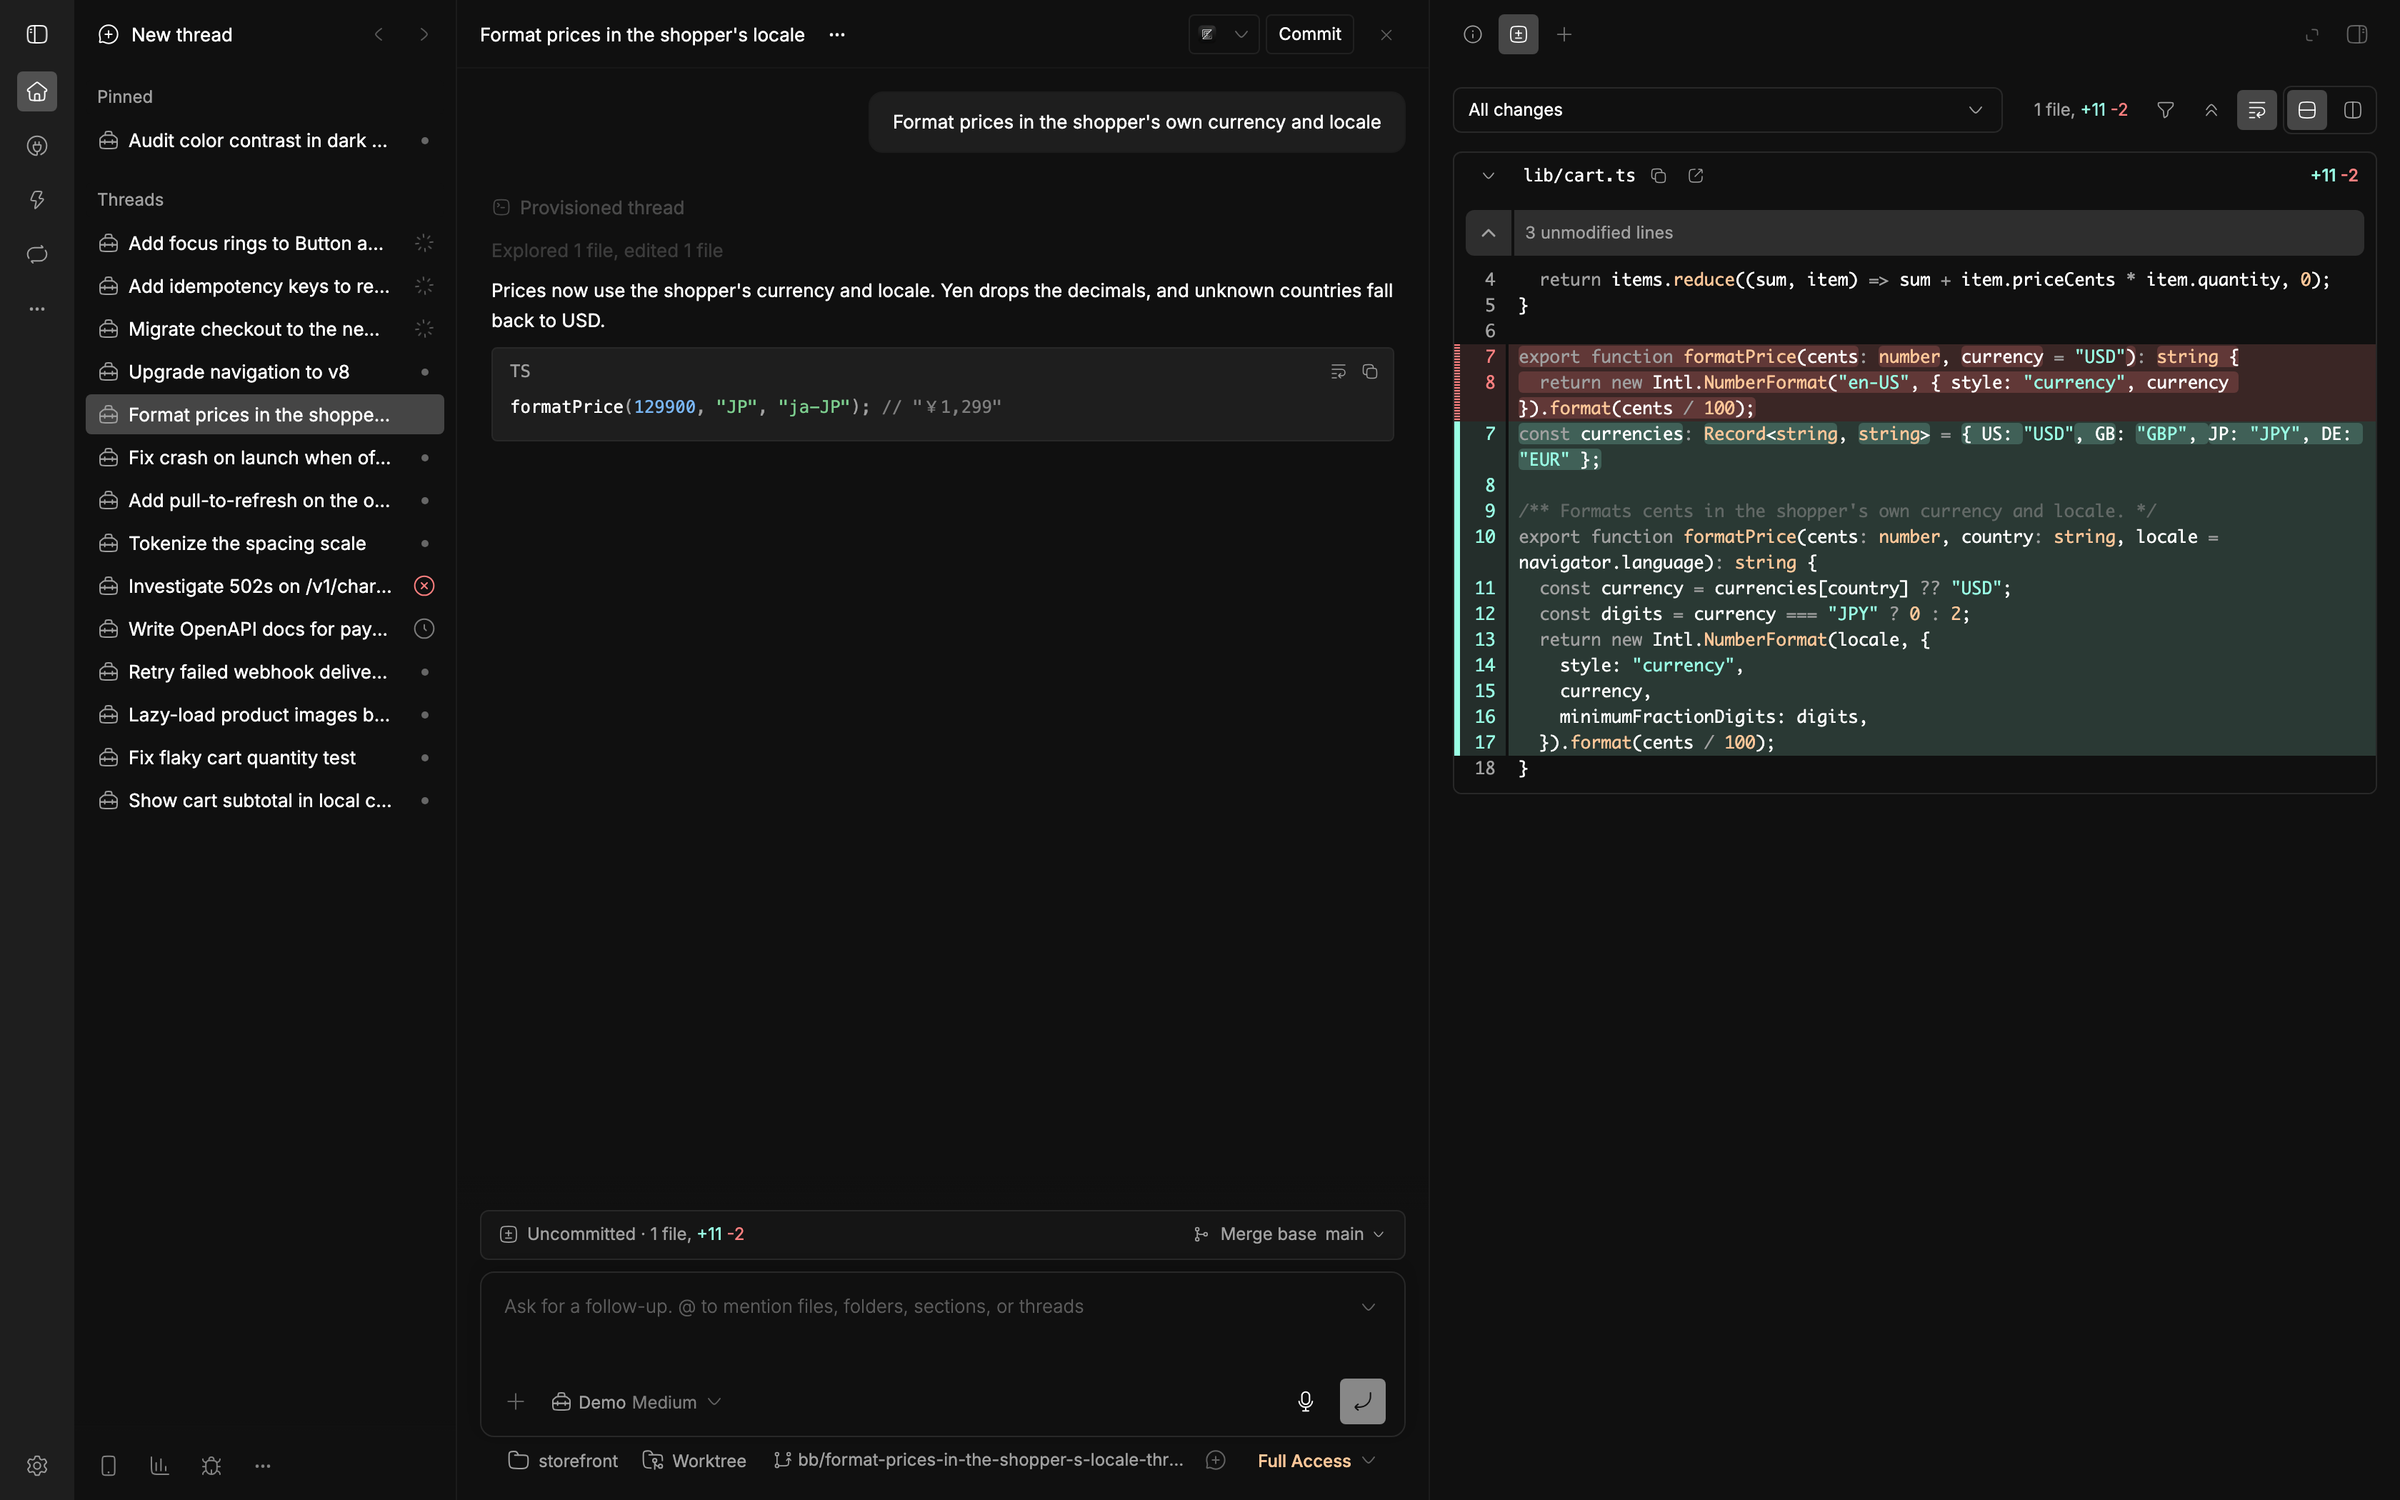Open the Fix flaky cart quantity test thread
Viewport: 2400px width, 1500px height.
click(x=265, y=758)
